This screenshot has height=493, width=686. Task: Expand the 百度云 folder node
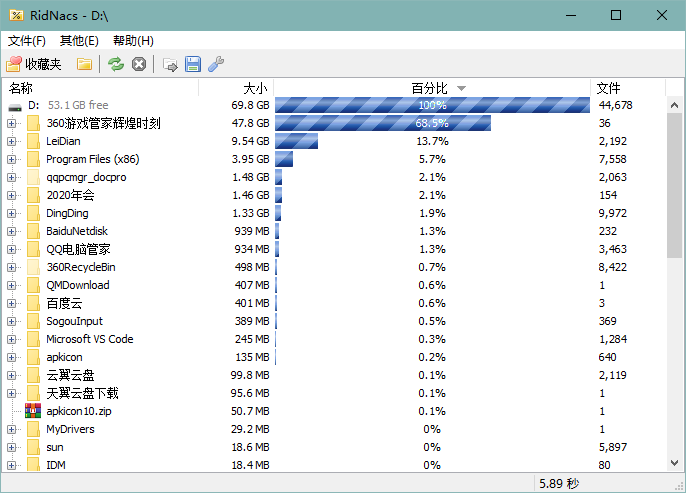(11, 303)
